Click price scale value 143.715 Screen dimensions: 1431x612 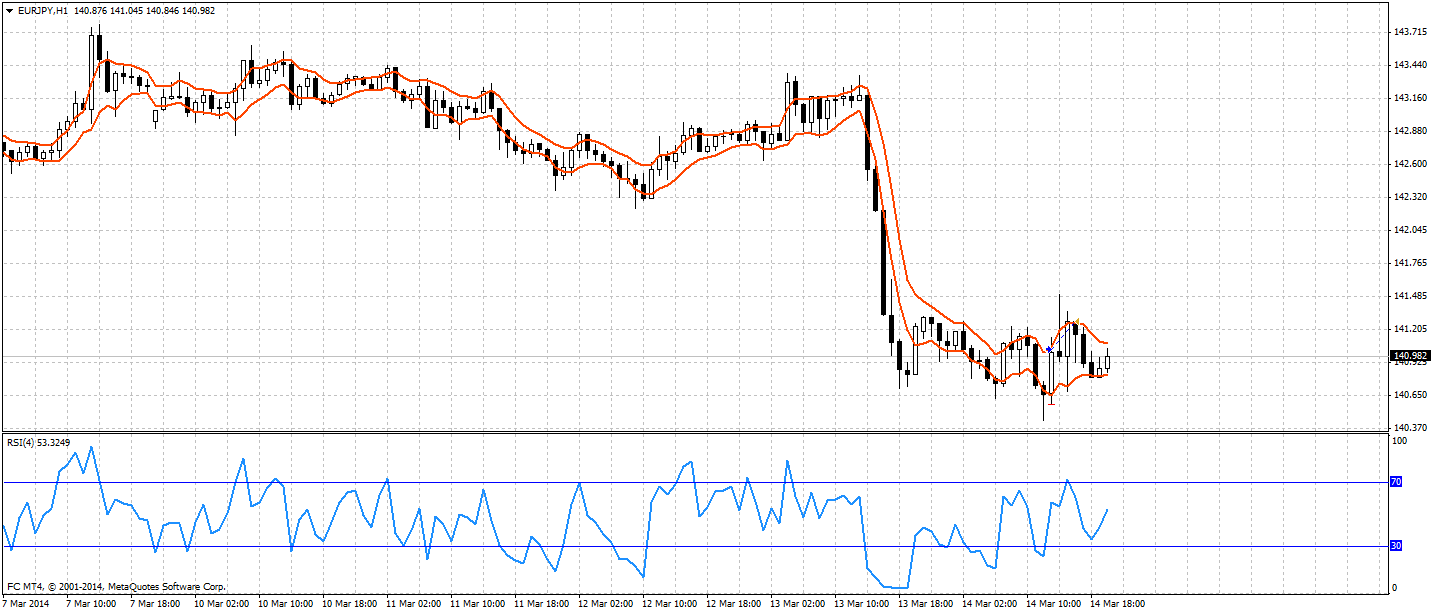1409,32
